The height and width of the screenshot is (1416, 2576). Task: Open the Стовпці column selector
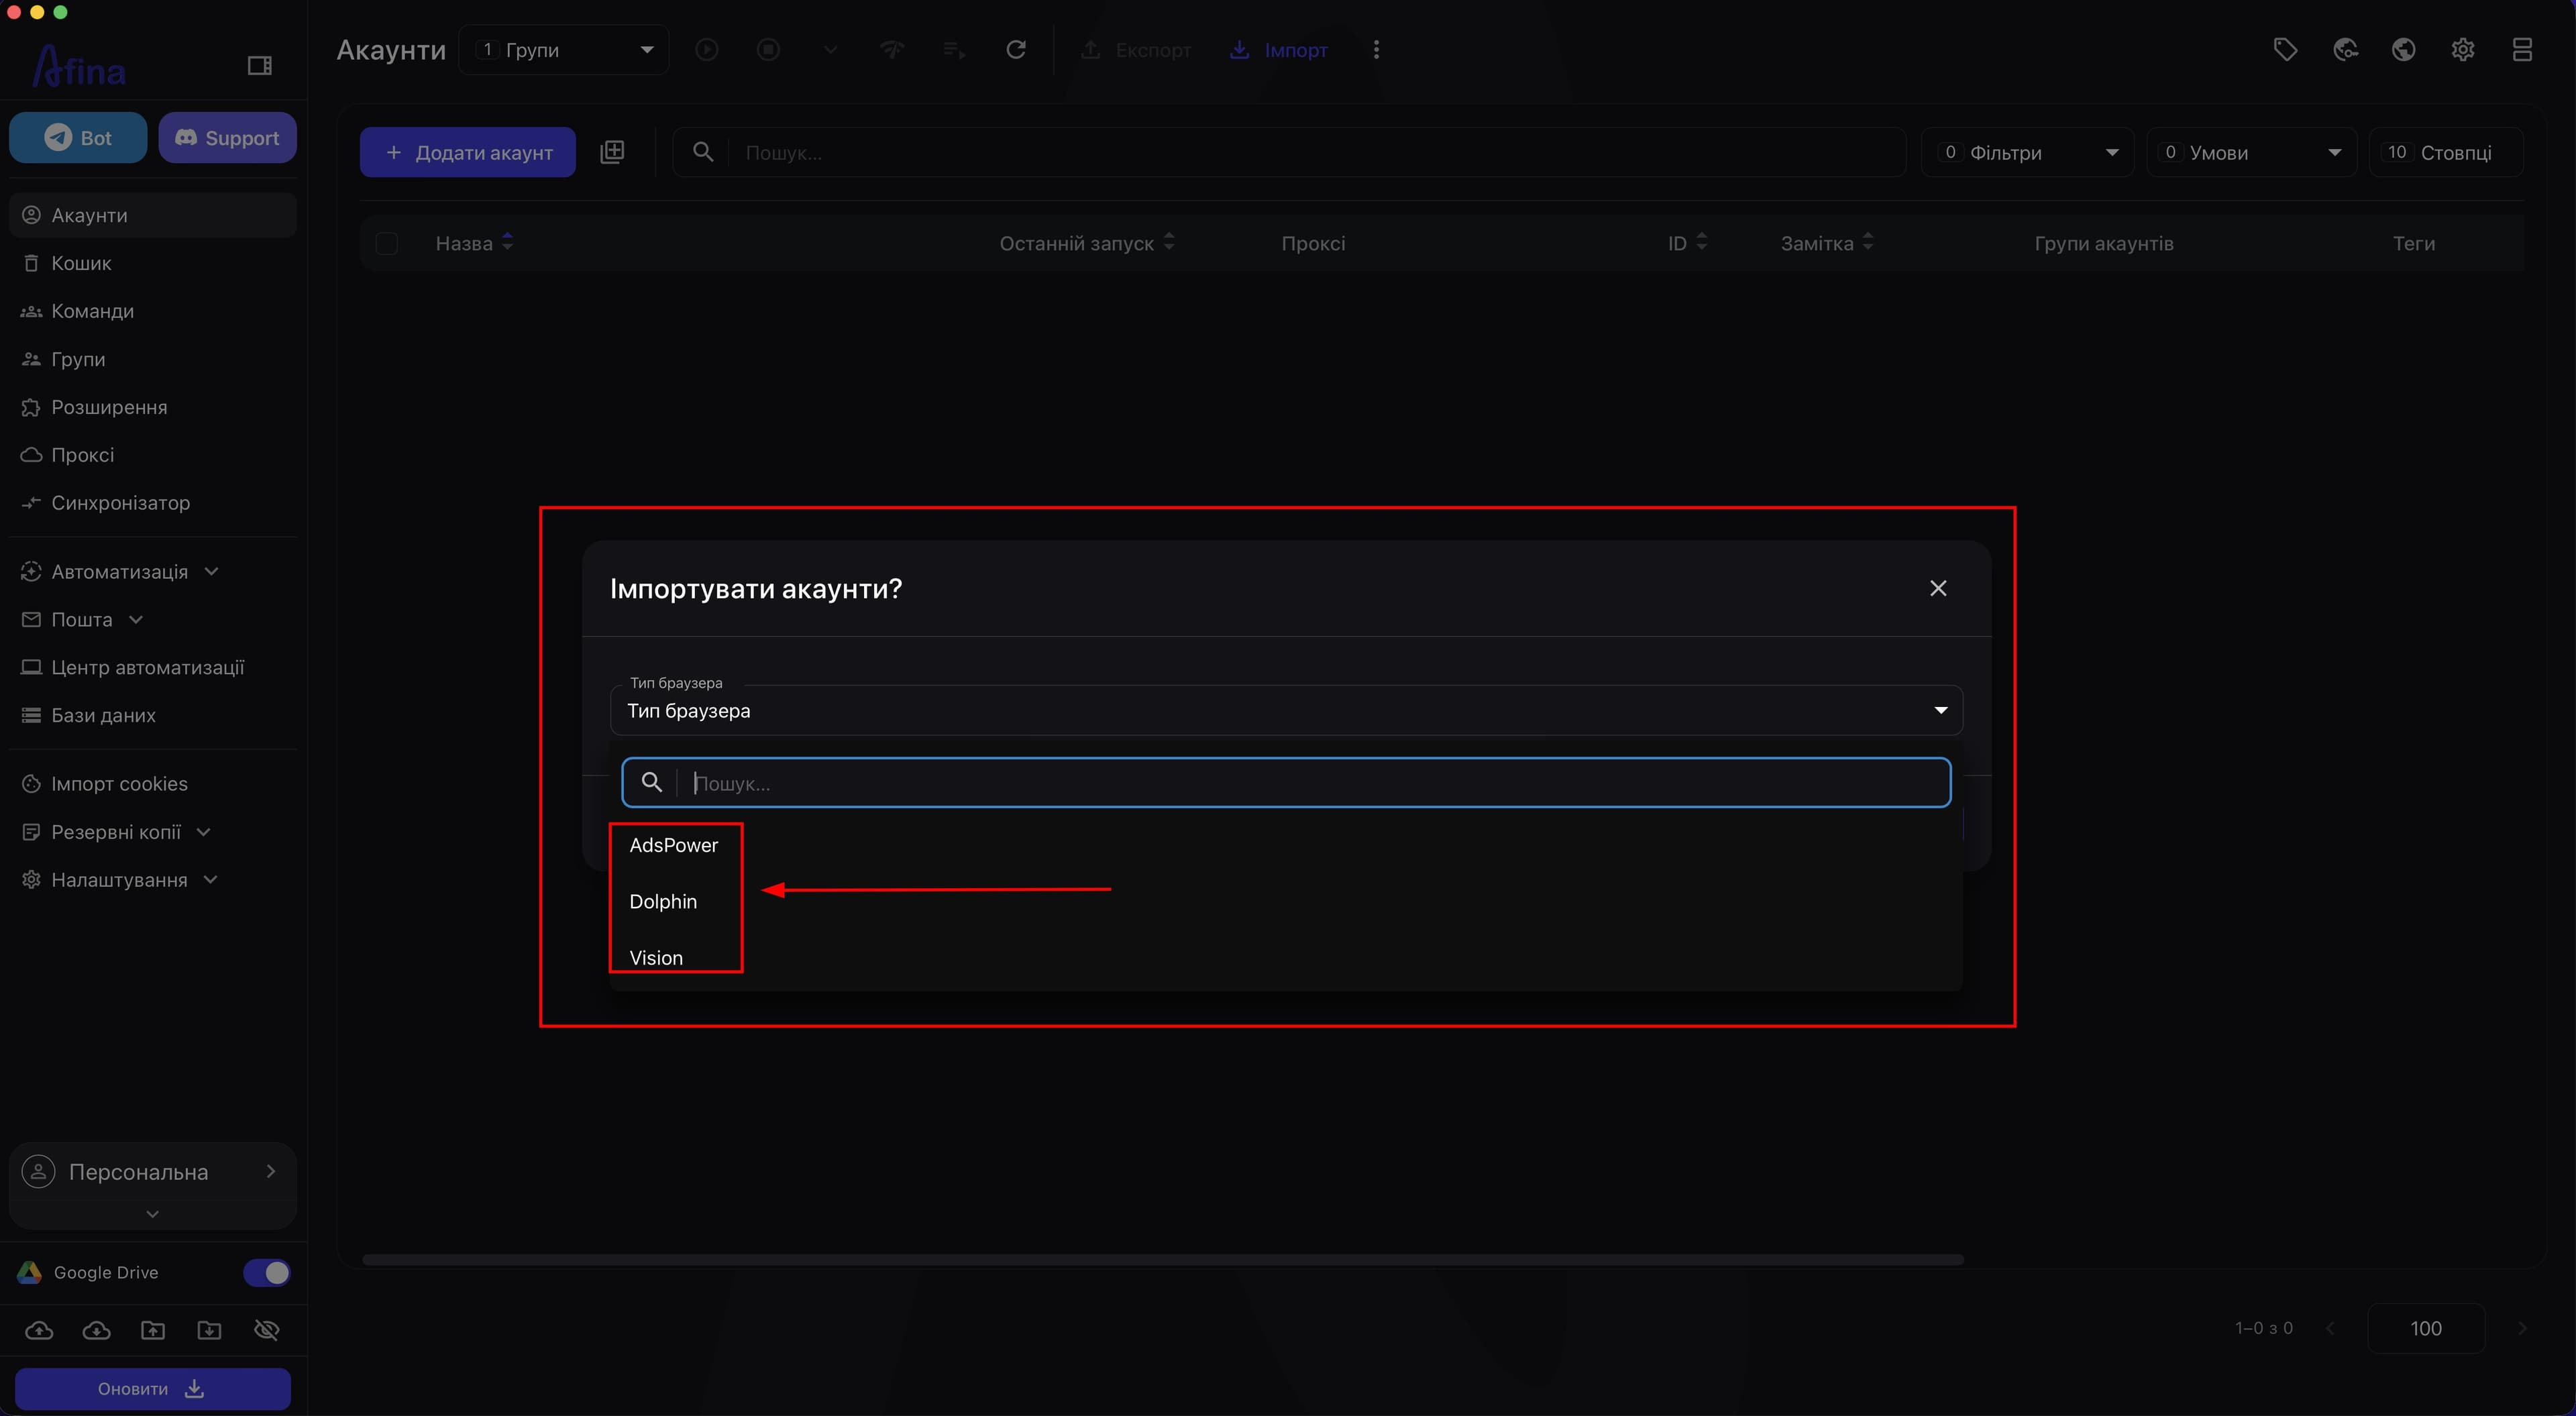coord(2445,152)
